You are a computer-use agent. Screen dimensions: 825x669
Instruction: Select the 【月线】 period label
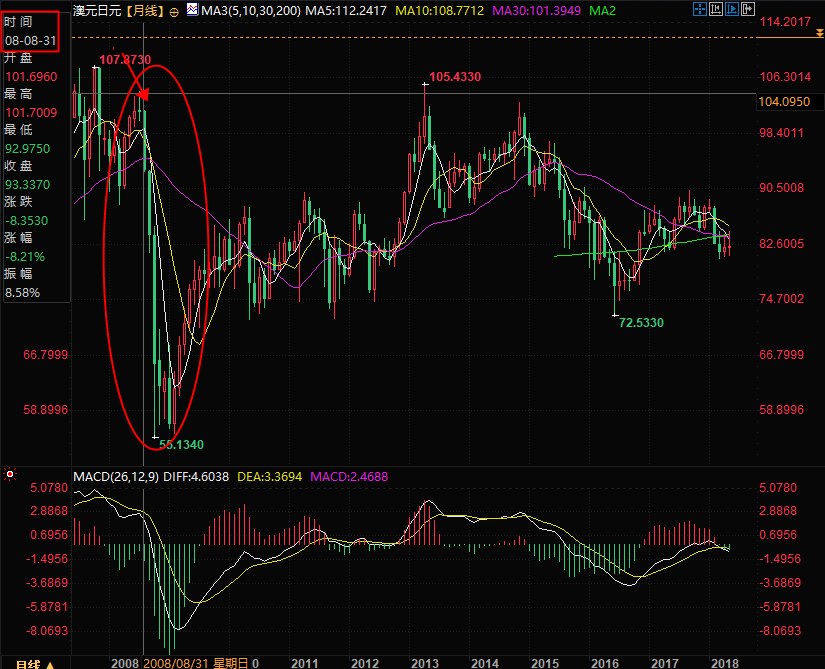tap(146, 11)
